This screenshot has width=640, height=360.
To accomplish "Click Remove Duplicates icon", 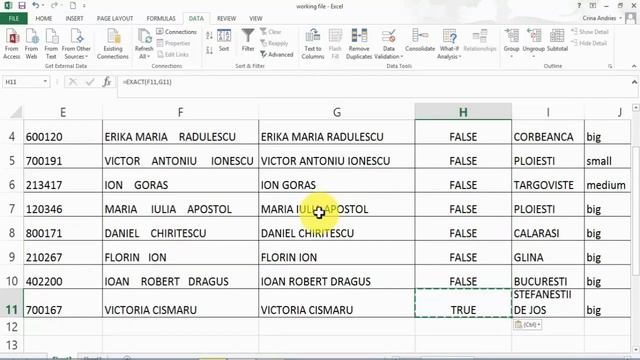I will [359, 44].
